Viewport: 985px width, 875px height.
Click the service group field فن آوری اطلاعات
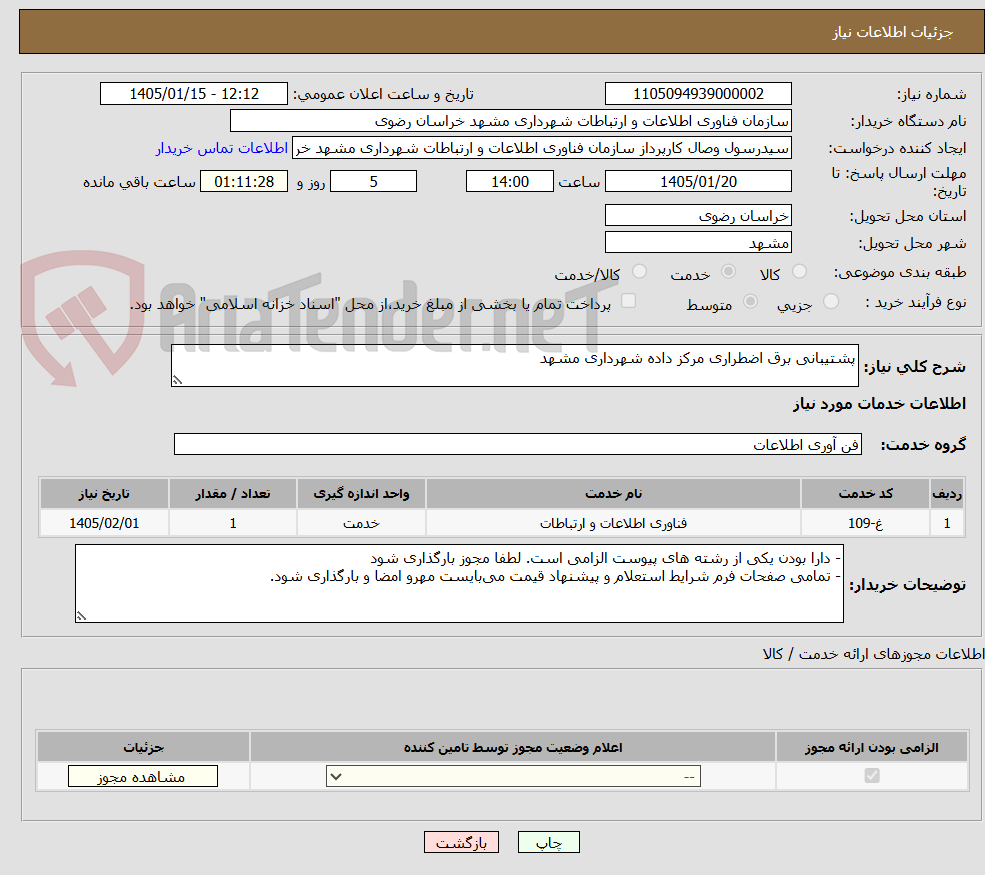(518, 444)
